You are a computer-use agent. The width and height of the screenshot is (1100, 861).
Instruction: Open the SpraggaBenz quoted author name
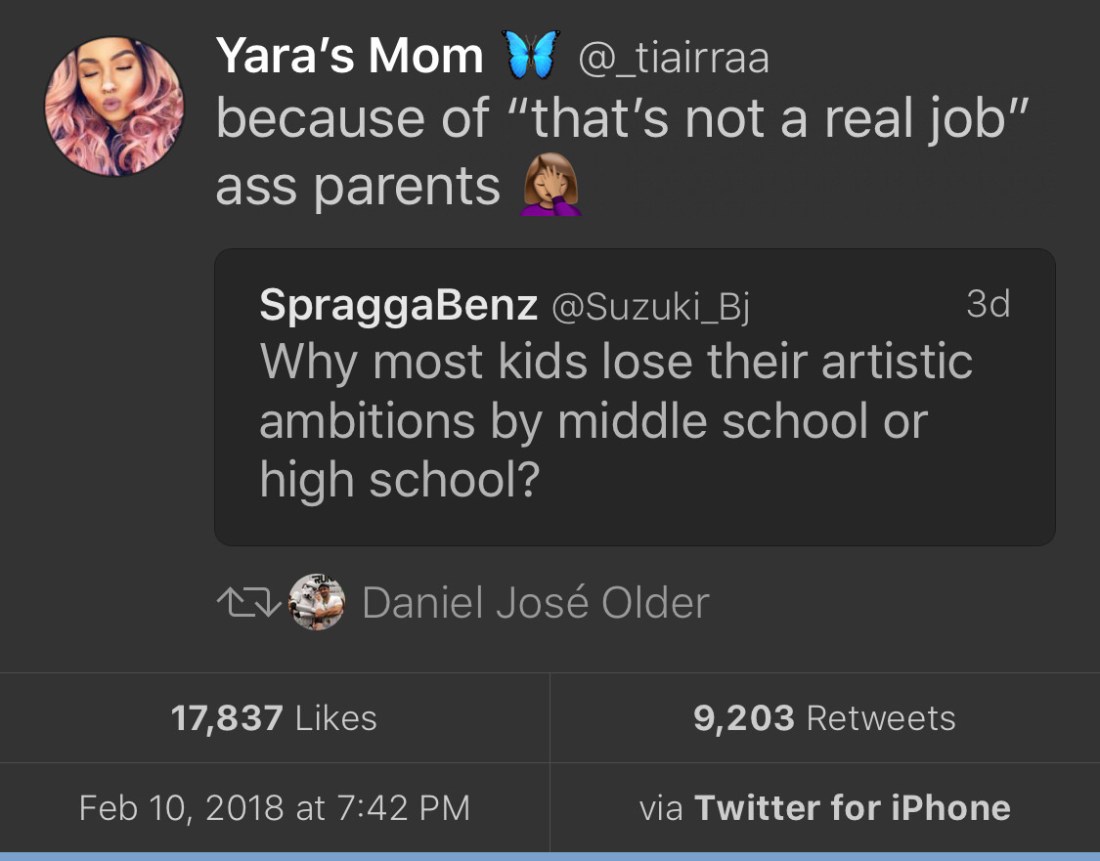[398, 305]
